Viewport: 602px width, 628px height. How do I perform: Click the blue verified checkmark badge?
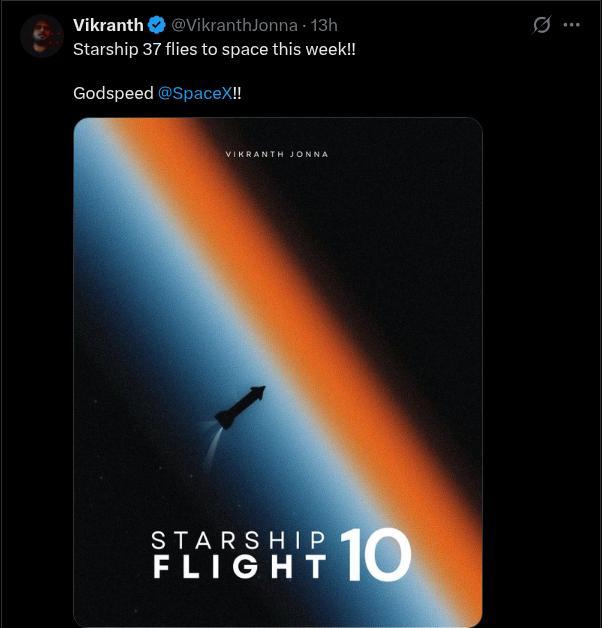click(x=157, y=25)
